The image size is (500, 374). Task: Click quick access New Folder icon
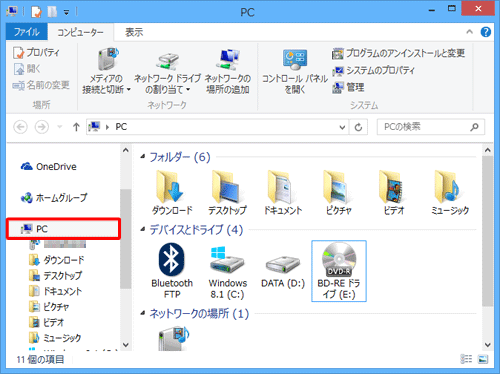click(52, 12)
